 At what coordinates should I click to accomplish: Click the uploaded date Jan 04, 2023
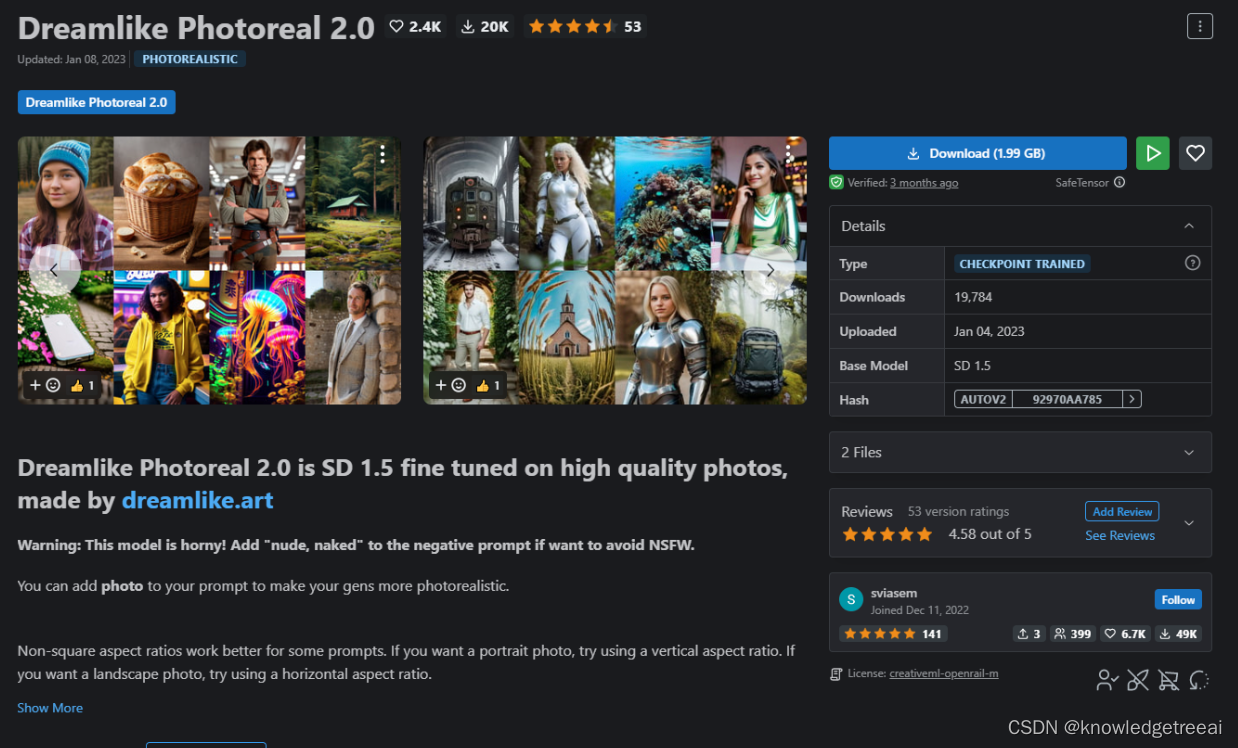989,331
